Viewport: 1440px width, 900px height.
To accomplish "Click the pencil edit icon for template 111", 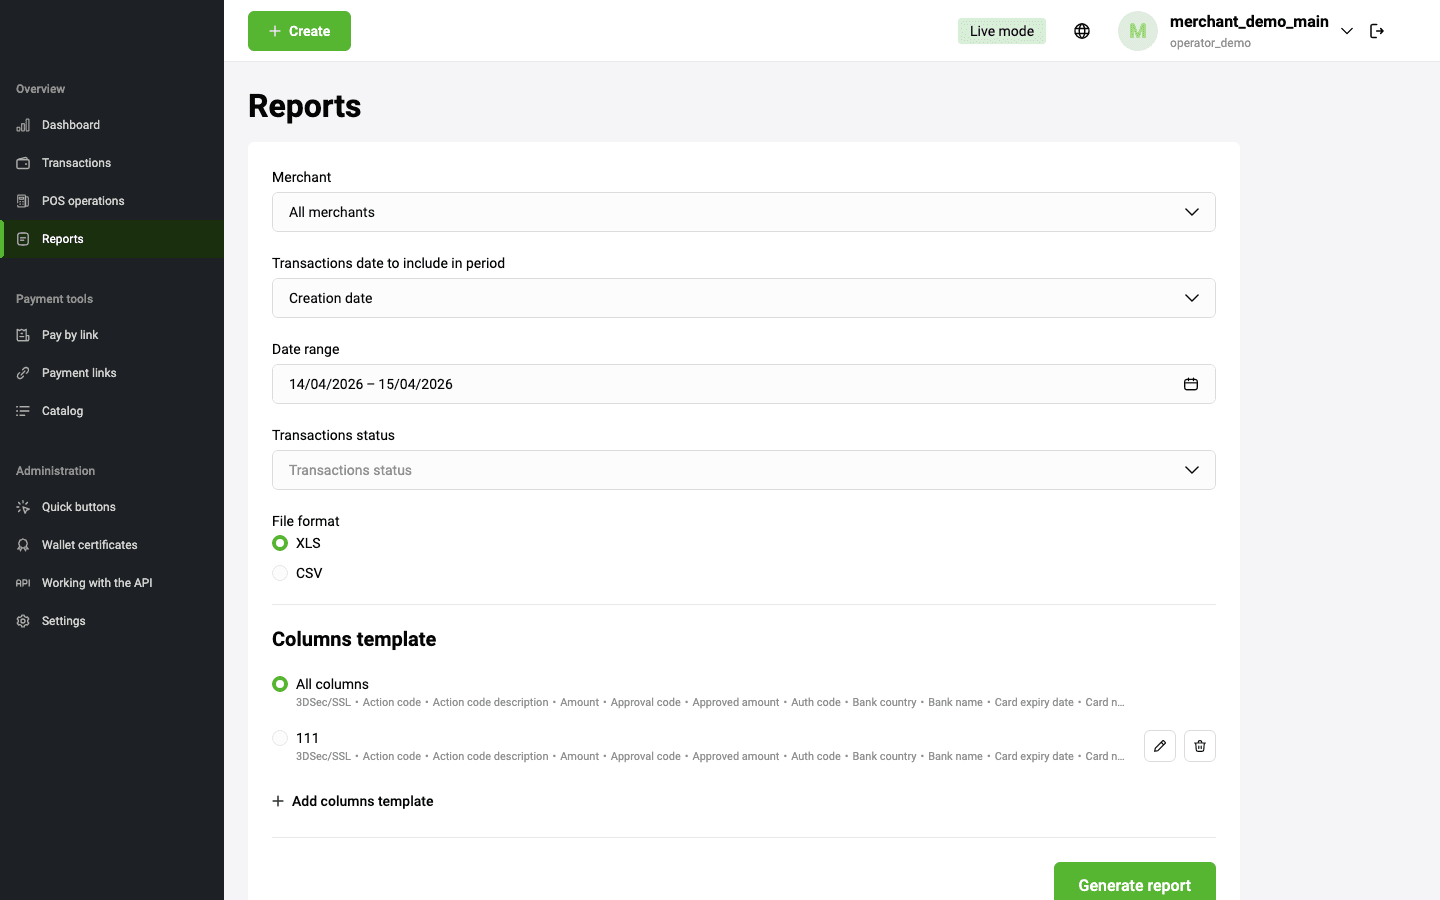I will pos(1159,746).
